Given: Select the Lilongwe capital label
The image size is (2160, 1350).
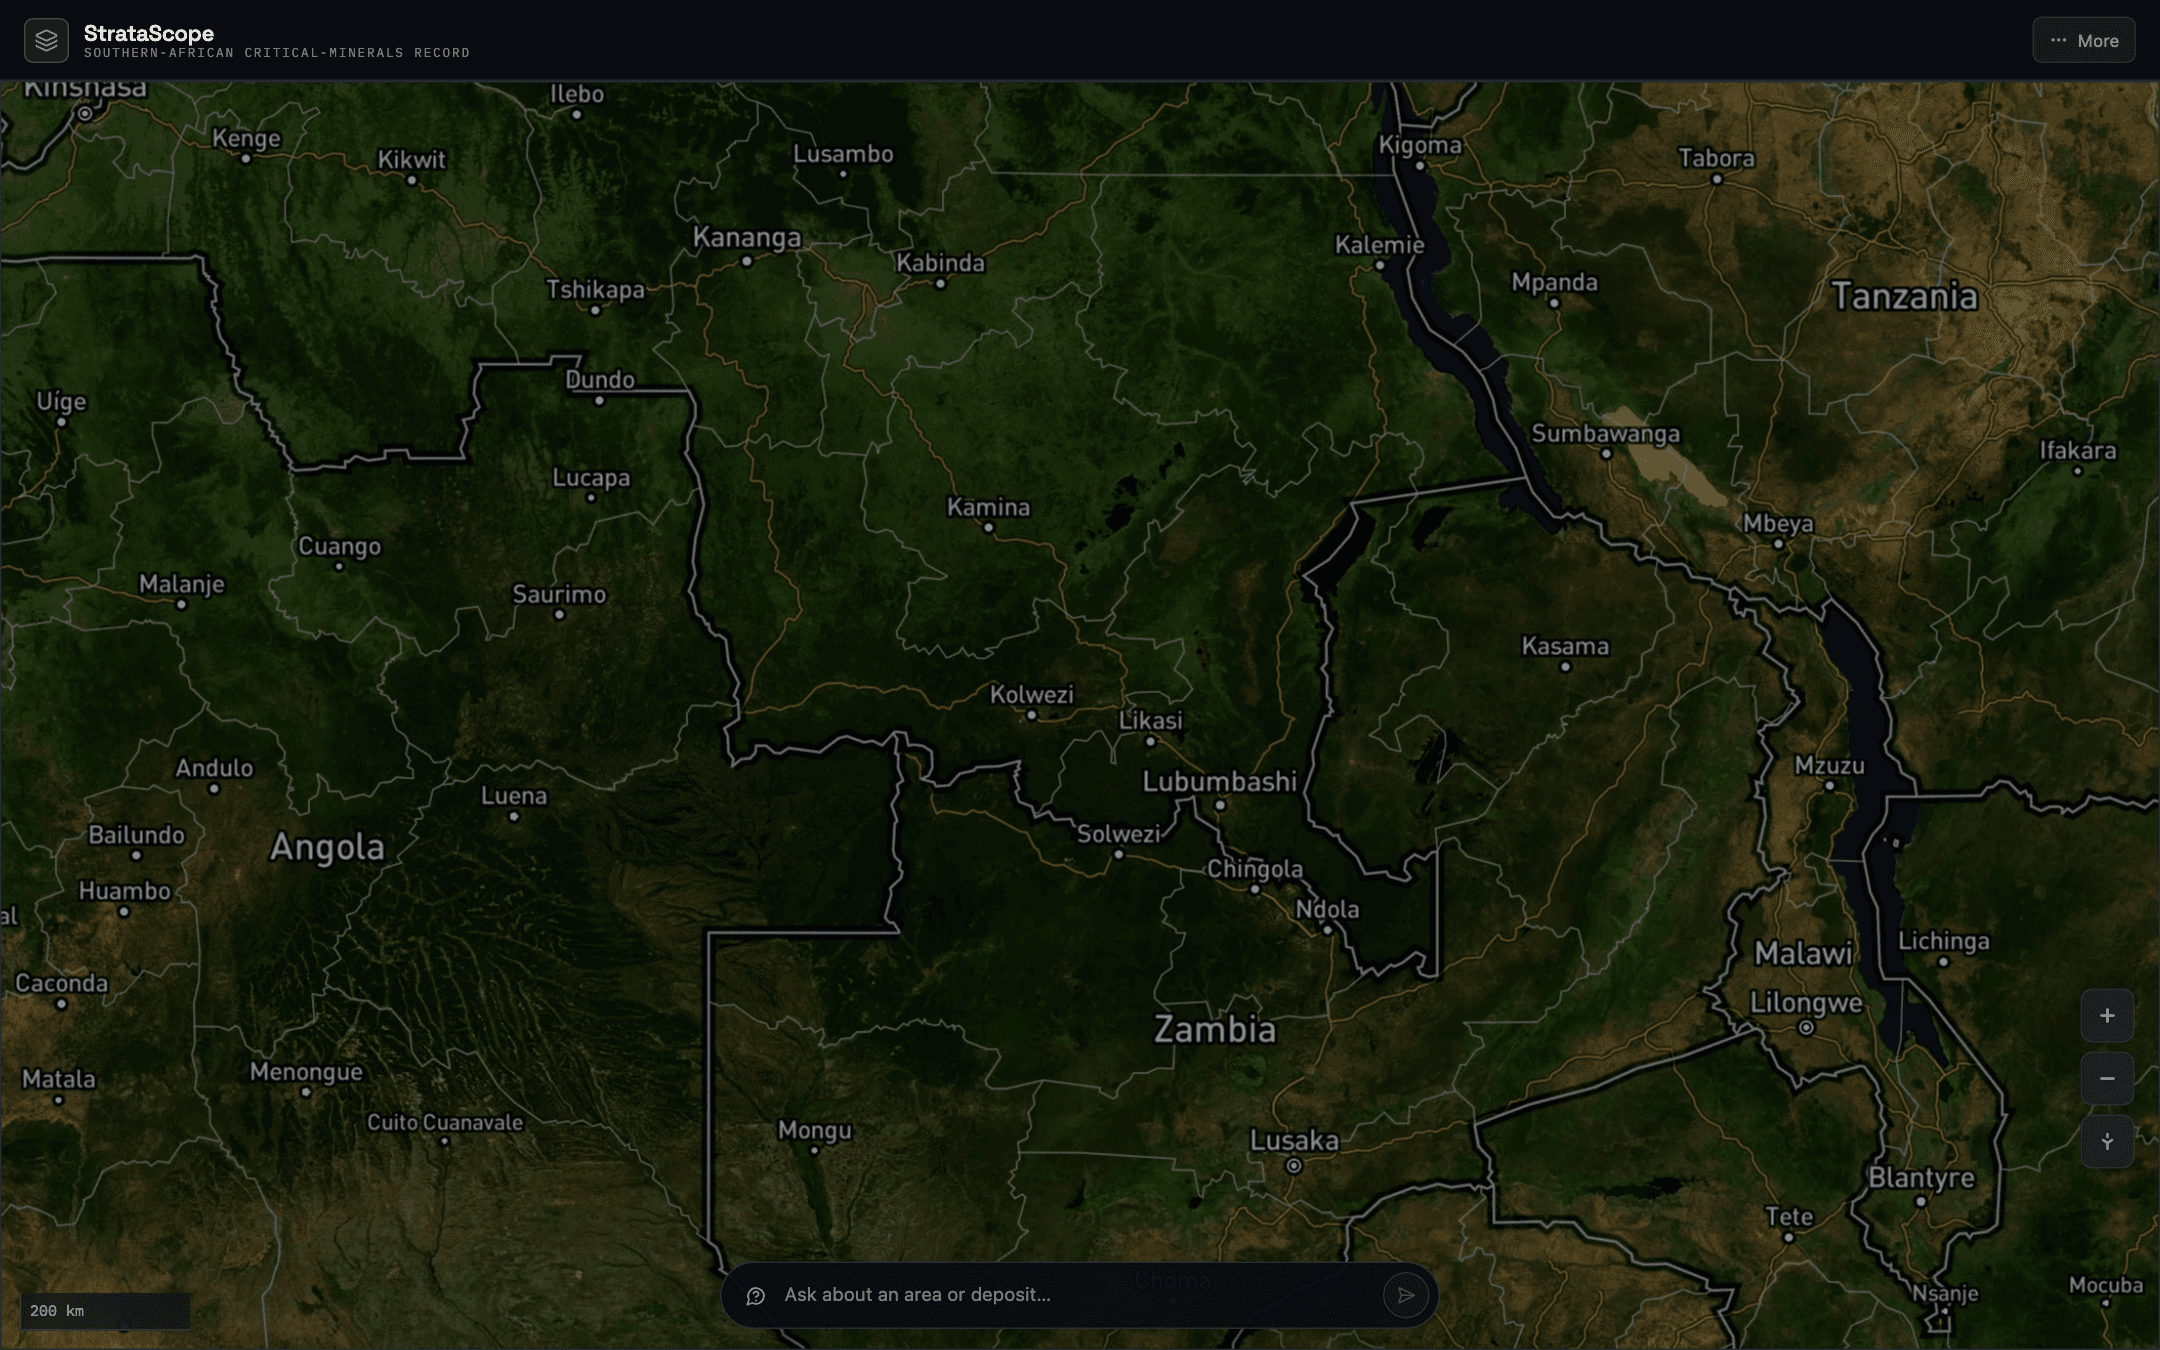Looking at the screenshot, I should pyautogui.click(x=1806, y=1003).
